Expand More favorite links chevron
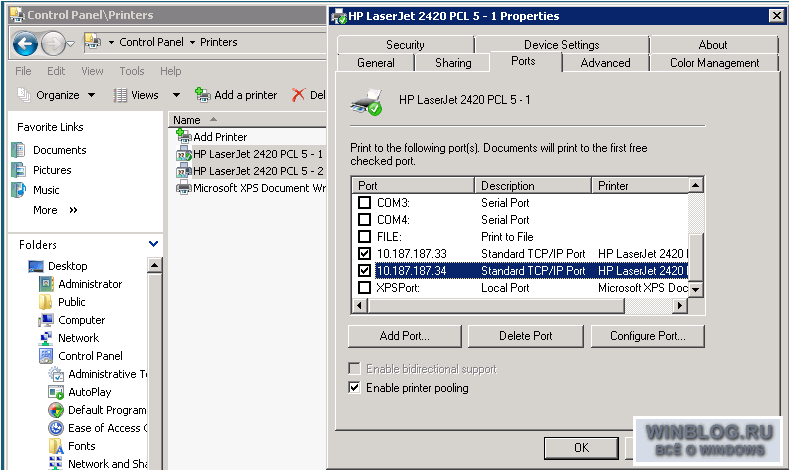This screenshot has height=473, width=790. click(73, 210)
